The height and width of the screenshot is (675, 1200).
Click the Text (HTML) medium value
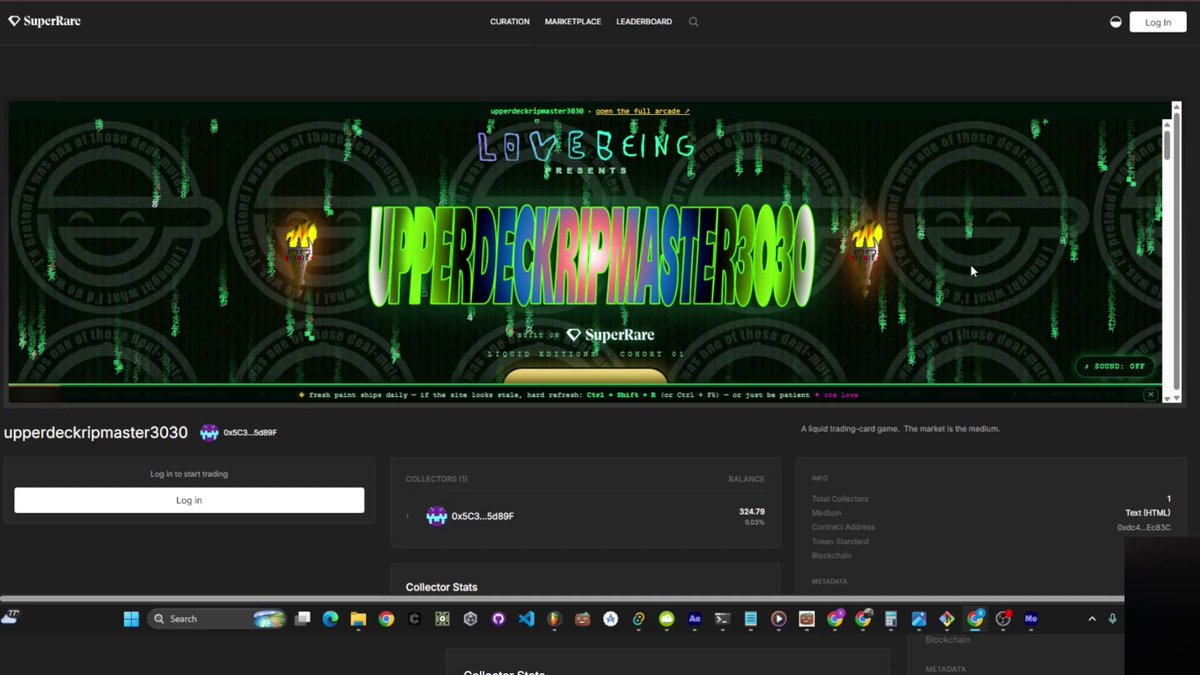tap(1148, 513)
